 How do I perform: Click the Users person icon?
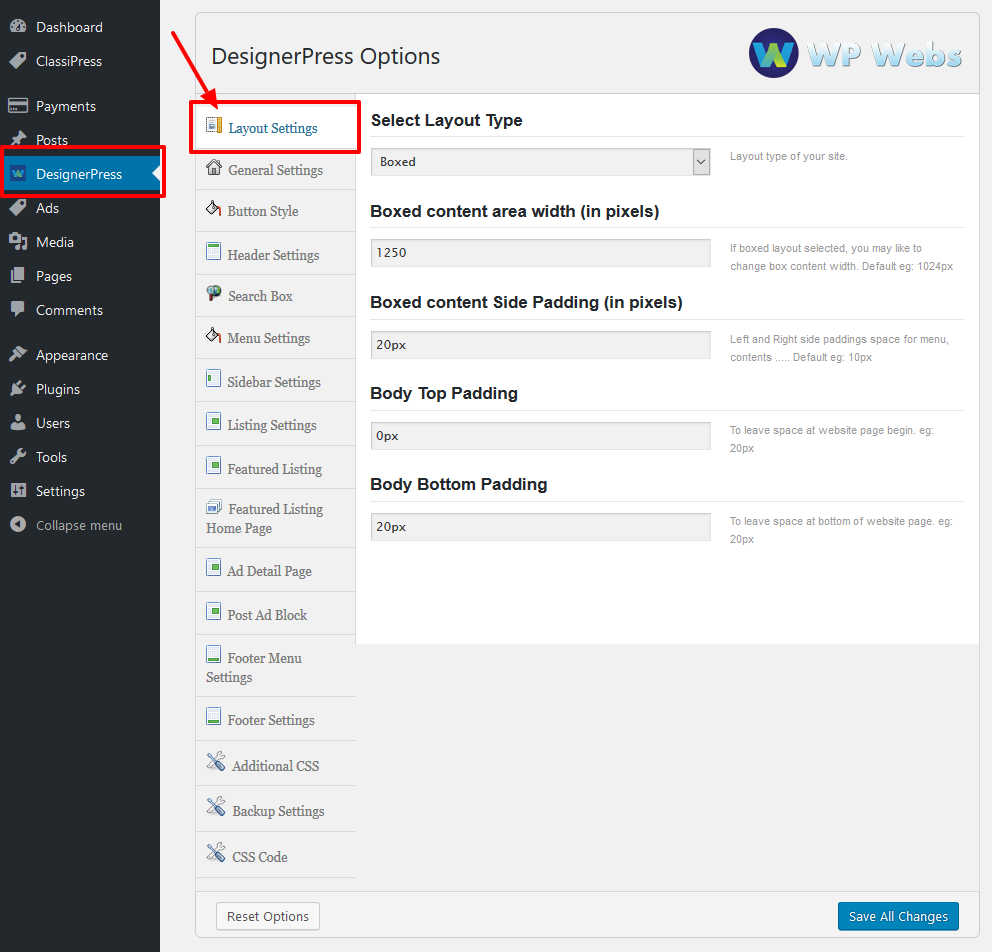tap(18, 423)
